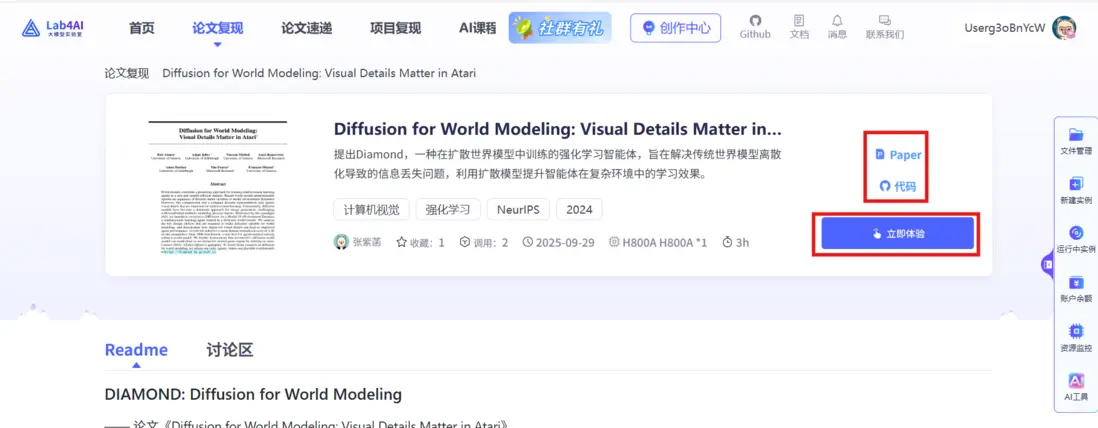Open AI课程 in the top navigation
Viewport: 1098px width, 428px height.
pos(478,29)
